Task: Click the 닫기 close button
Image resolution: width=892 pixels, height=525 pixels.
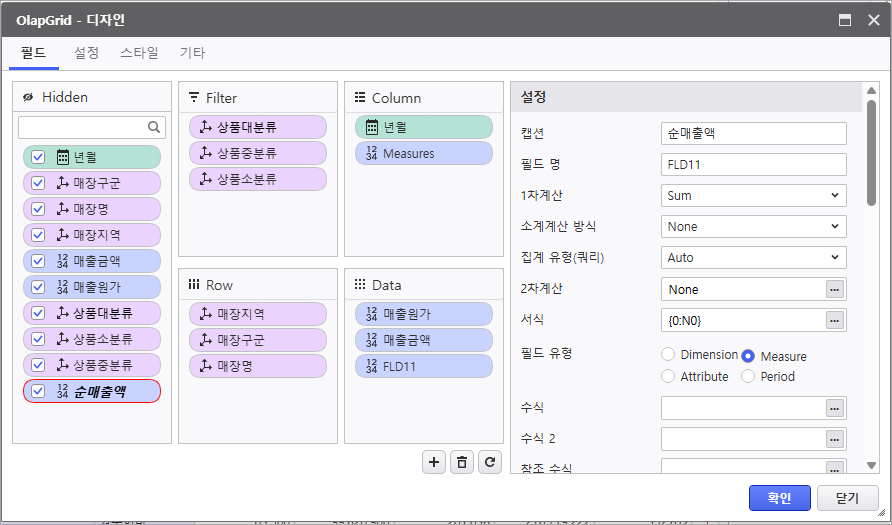Action: tap(847, 498)
